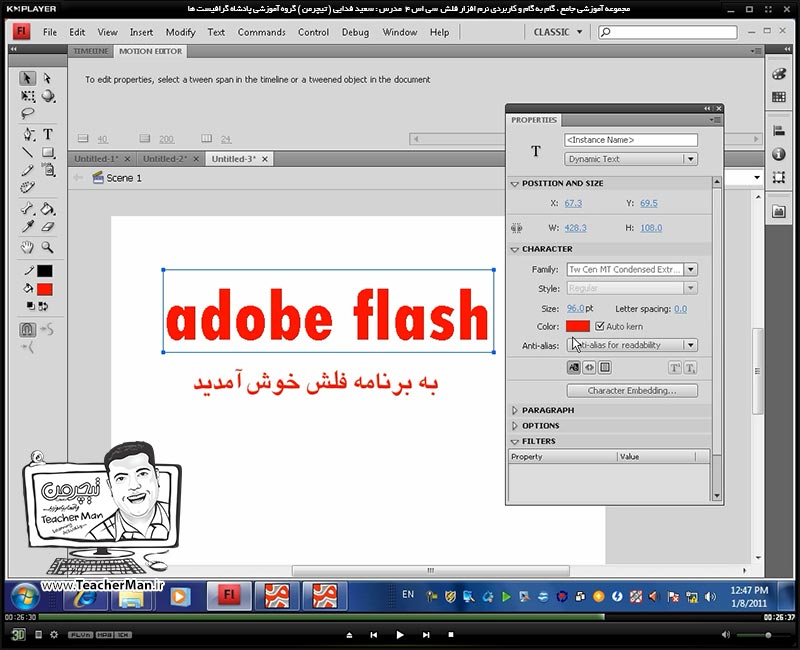This screenshot has width=800, height=650.
Task: Select the Deco tool
Action: (28, 188)
